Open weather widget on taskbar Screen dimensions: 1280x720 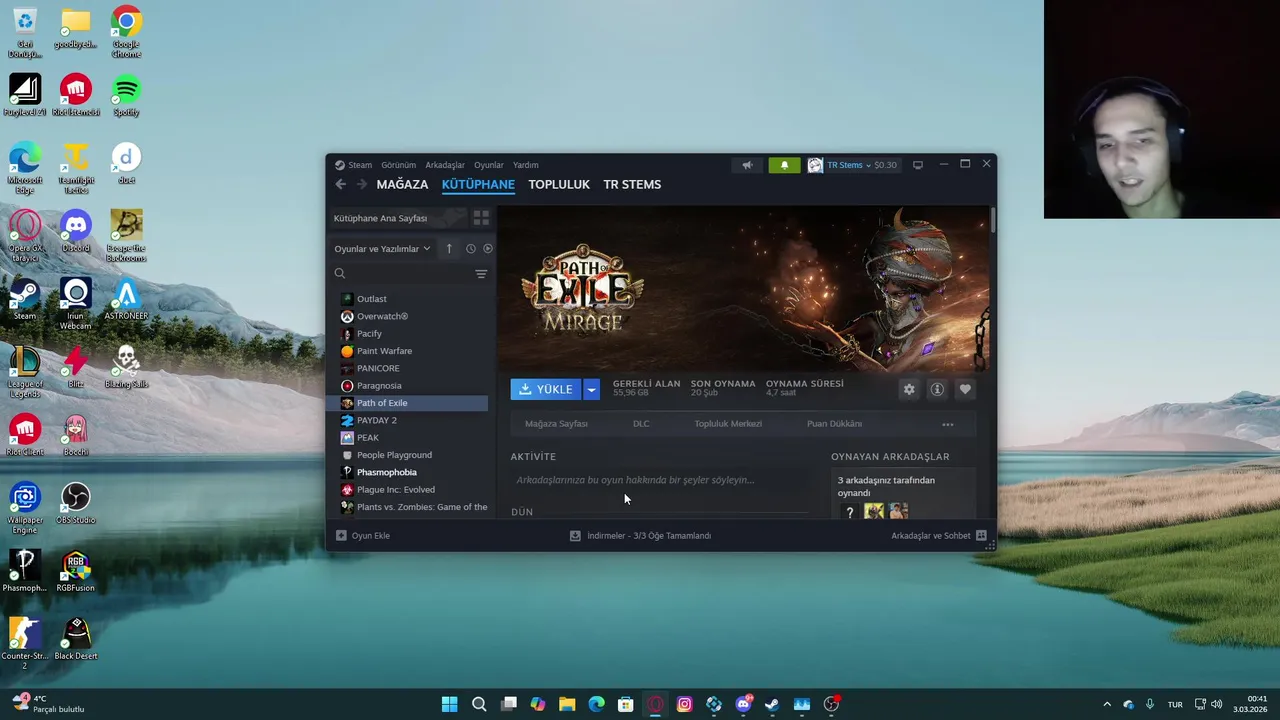pos(48,704)
